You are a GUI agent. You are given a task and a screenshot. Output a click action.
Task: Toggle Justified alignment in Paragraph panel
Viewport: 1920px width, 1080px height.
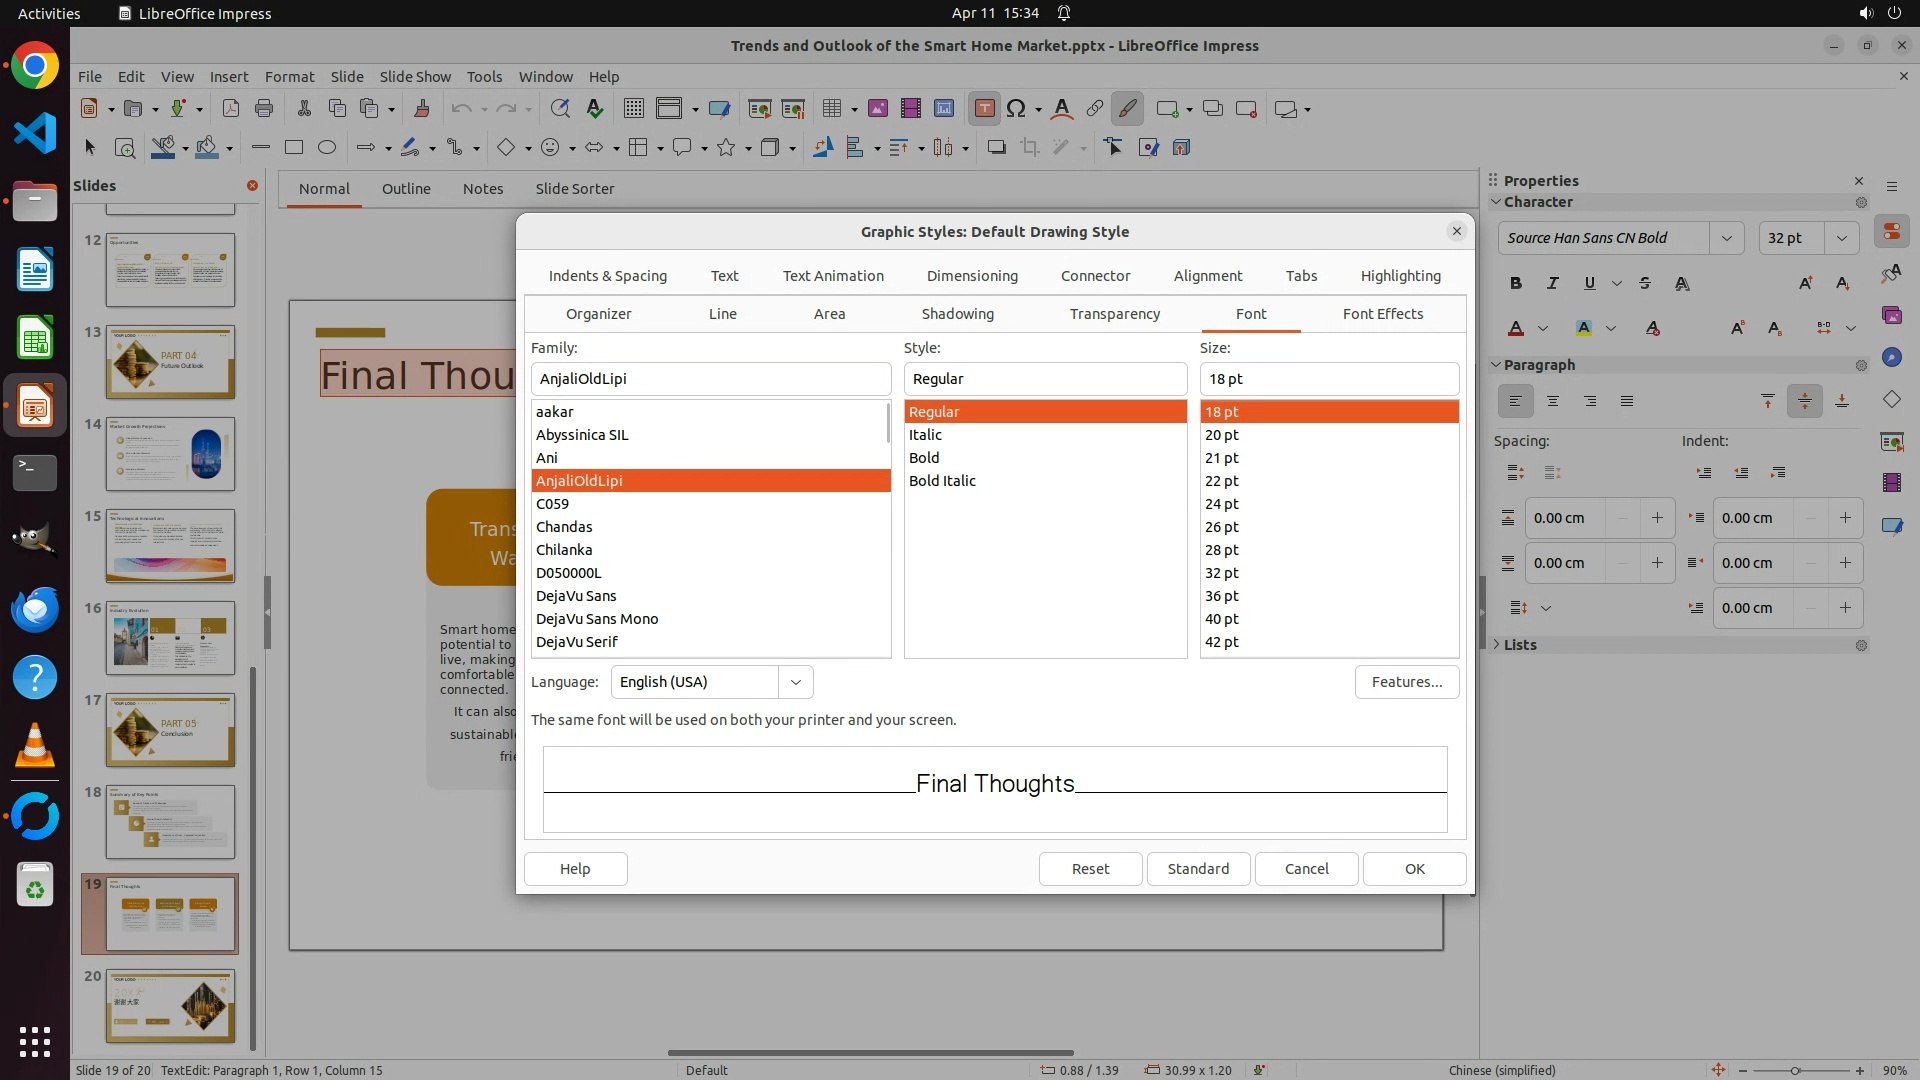pyautogui.click(x=1627, y=401)
